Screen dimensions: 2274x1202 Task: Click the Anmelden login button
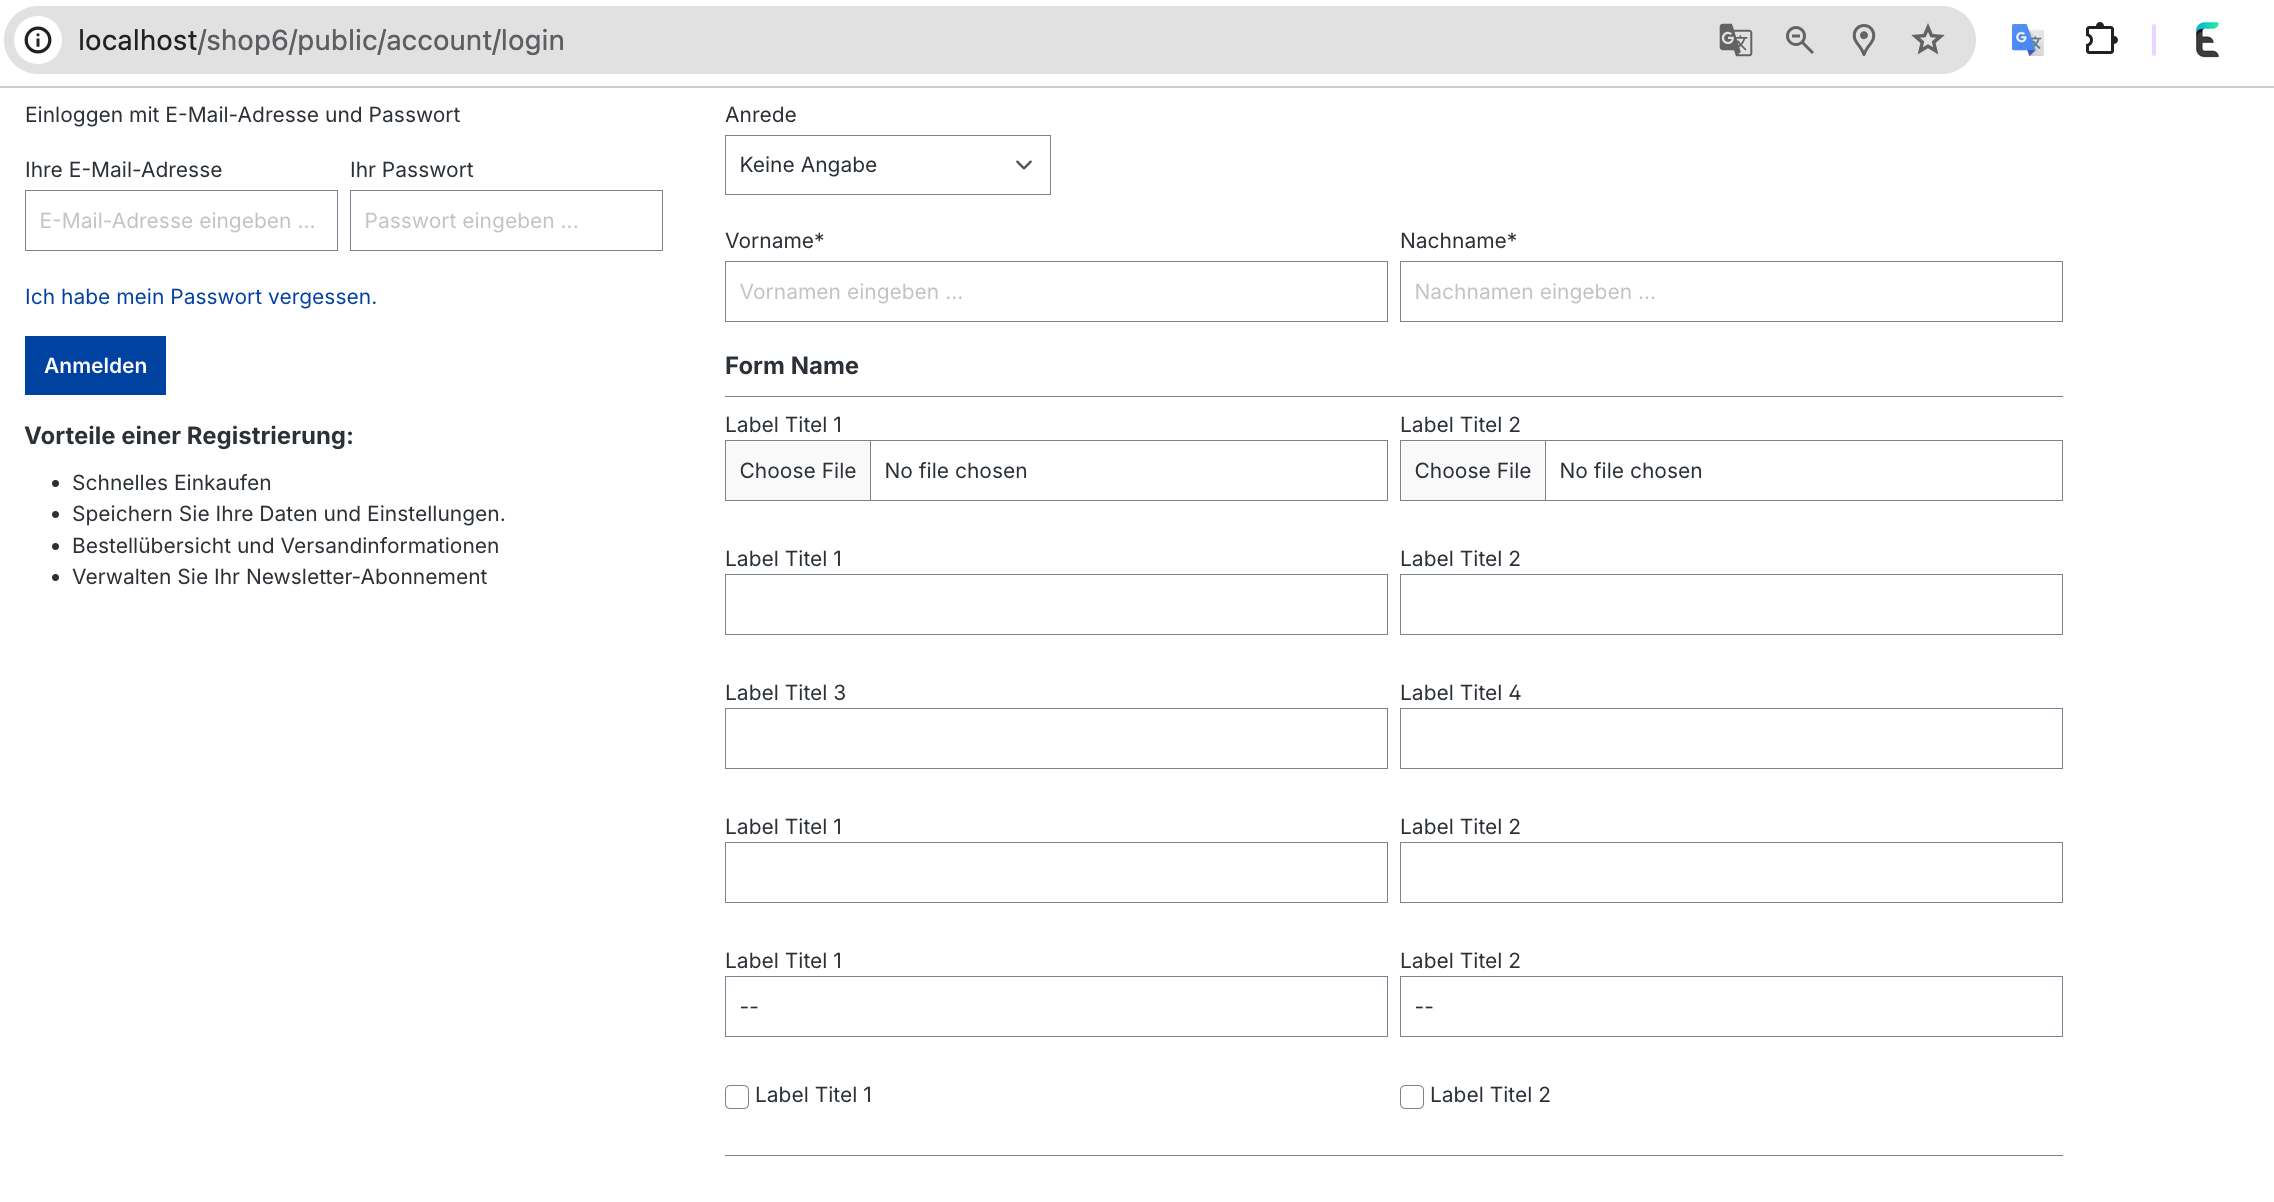coord(95,366)
